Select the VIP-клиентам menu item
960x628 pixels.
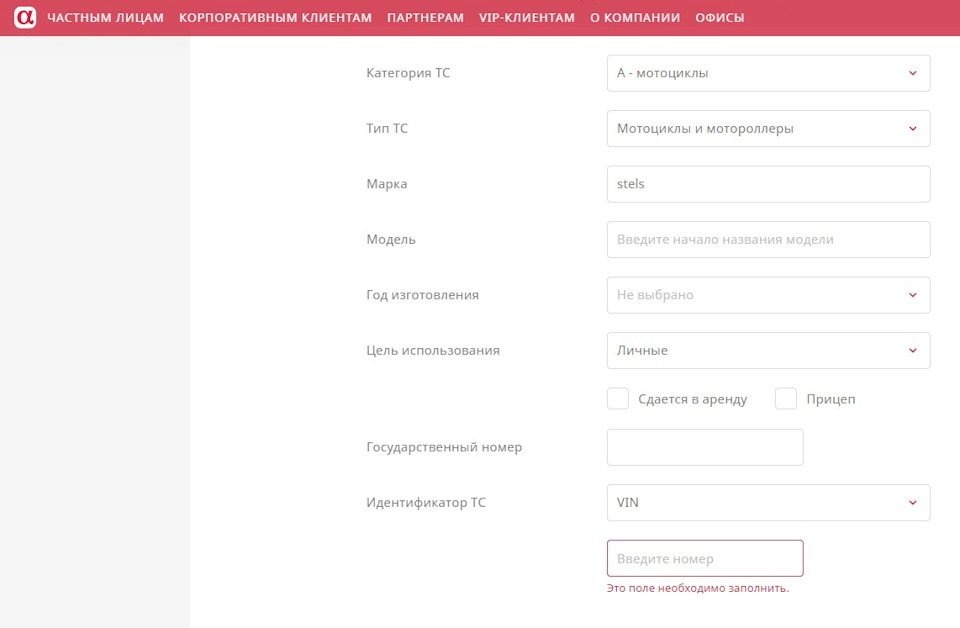[x=527, y=18]
